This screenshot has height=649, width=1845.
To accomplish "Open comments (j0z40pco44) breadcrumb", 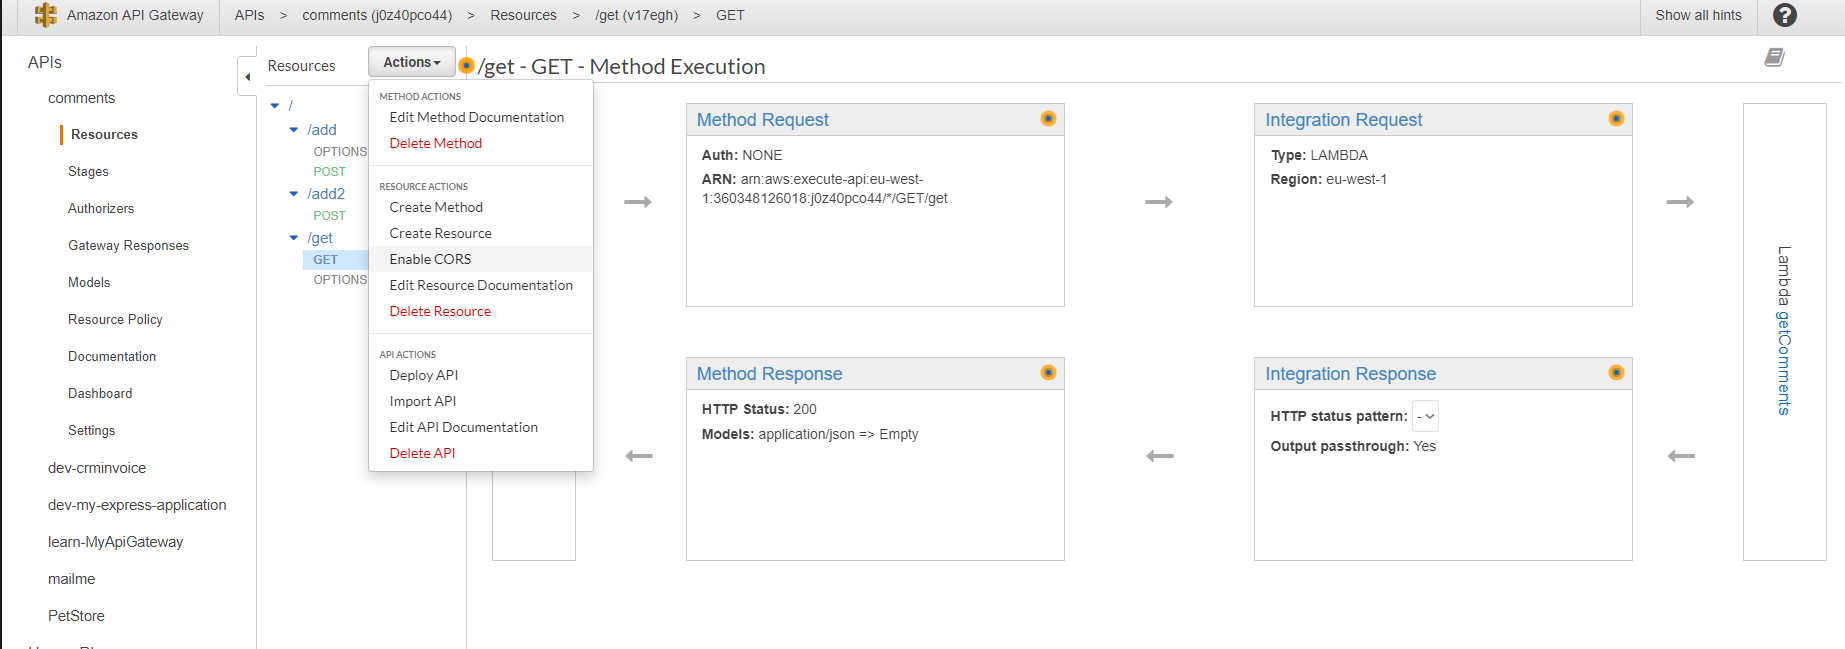I will [x=377, y=15].
